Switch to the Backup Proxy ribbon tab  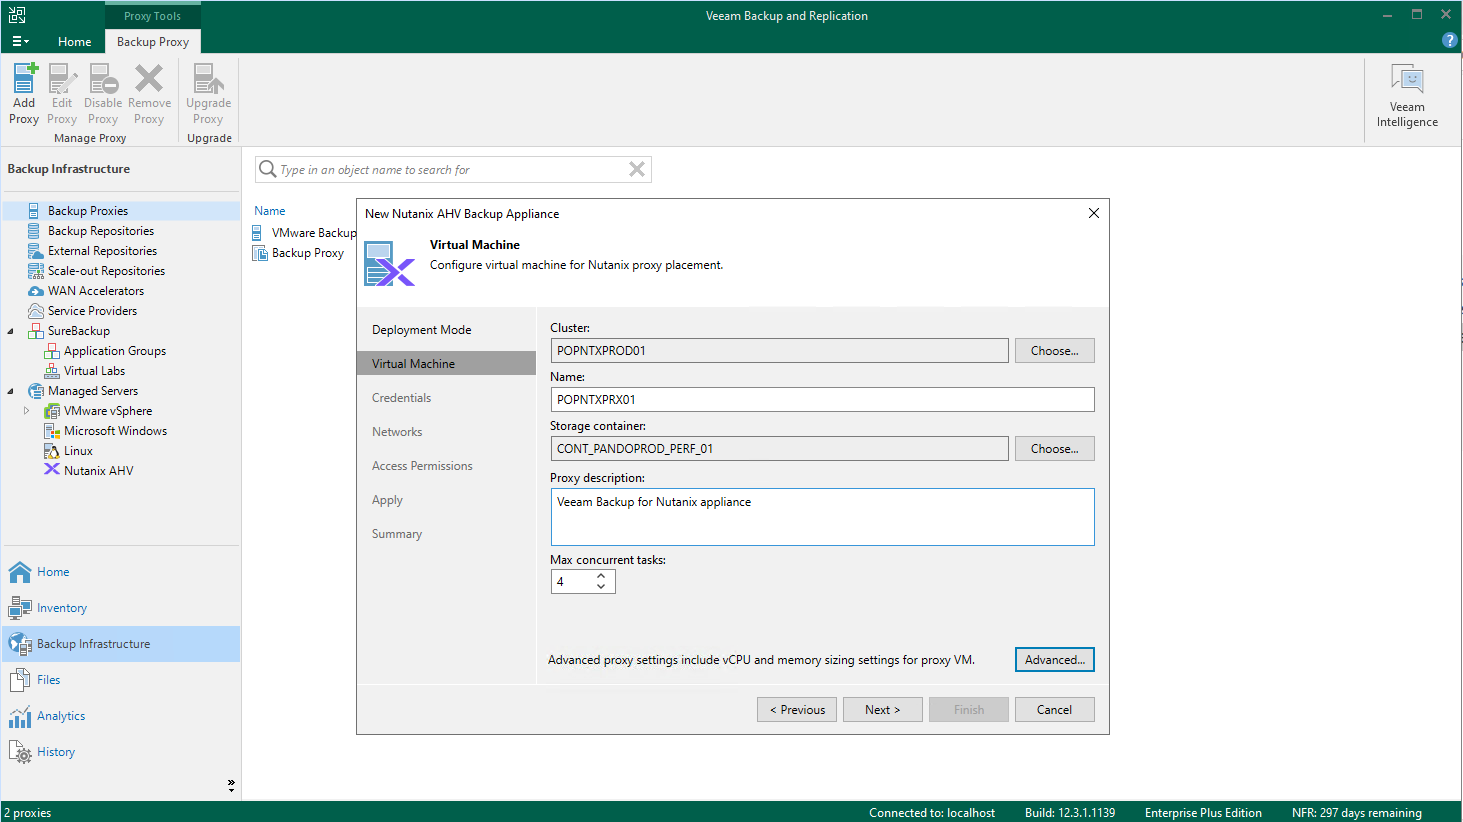153,41
